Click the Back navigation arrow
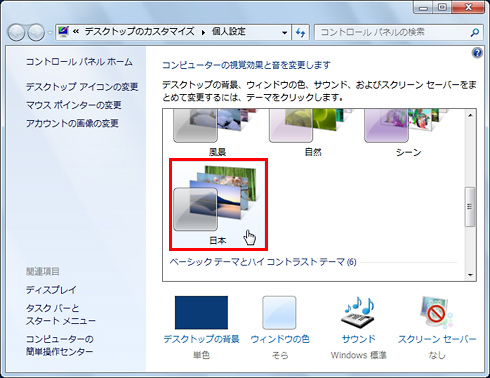Image resolution: width=490 pixels, height=378 pixels. click(x=16, y=32)
